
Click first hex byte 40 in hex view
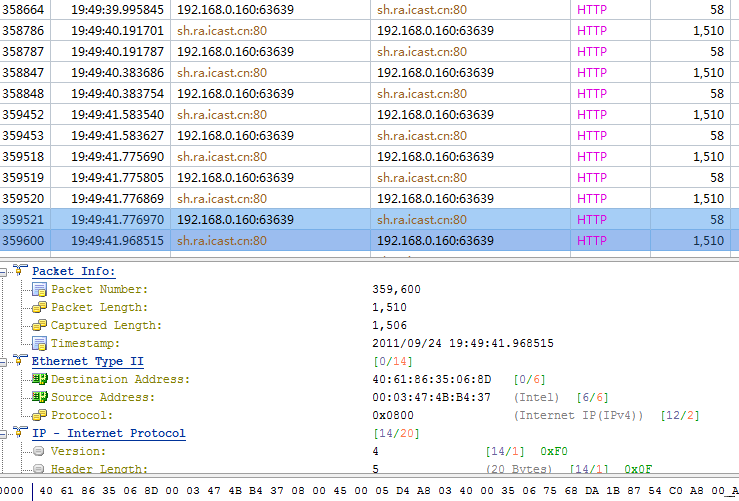[47, 491]
